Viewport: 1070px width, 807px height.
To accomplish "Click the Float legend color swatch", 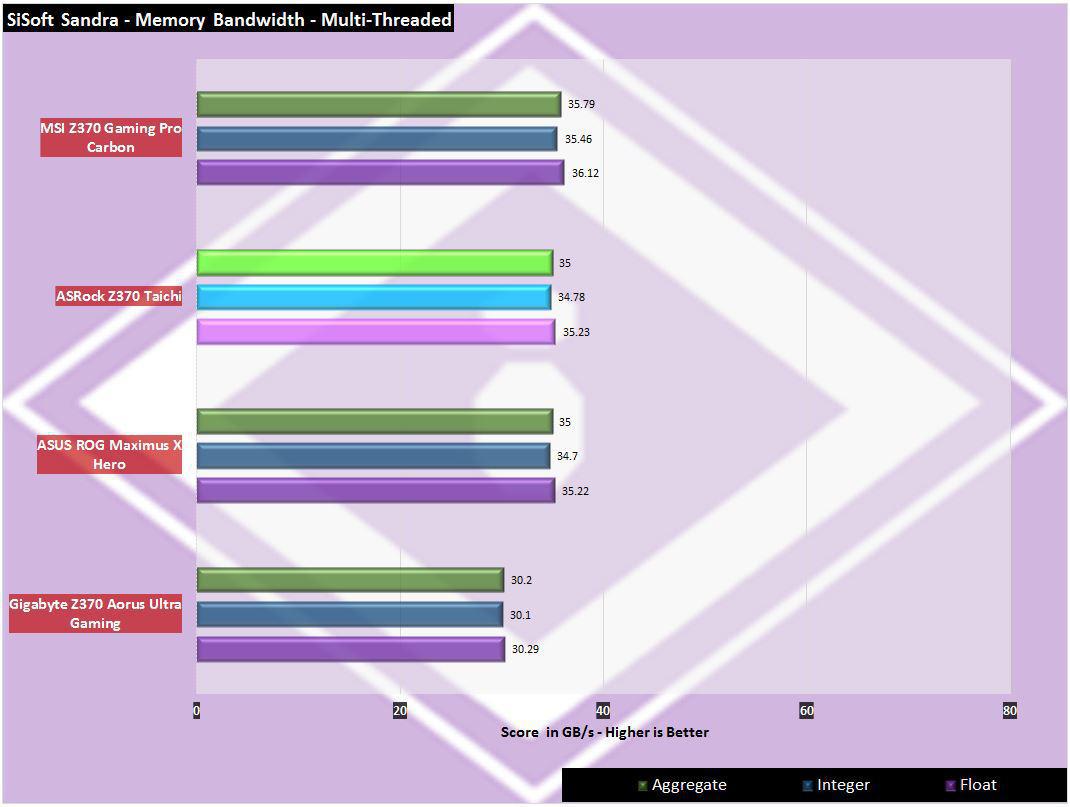I will click(x=950, y=786).
